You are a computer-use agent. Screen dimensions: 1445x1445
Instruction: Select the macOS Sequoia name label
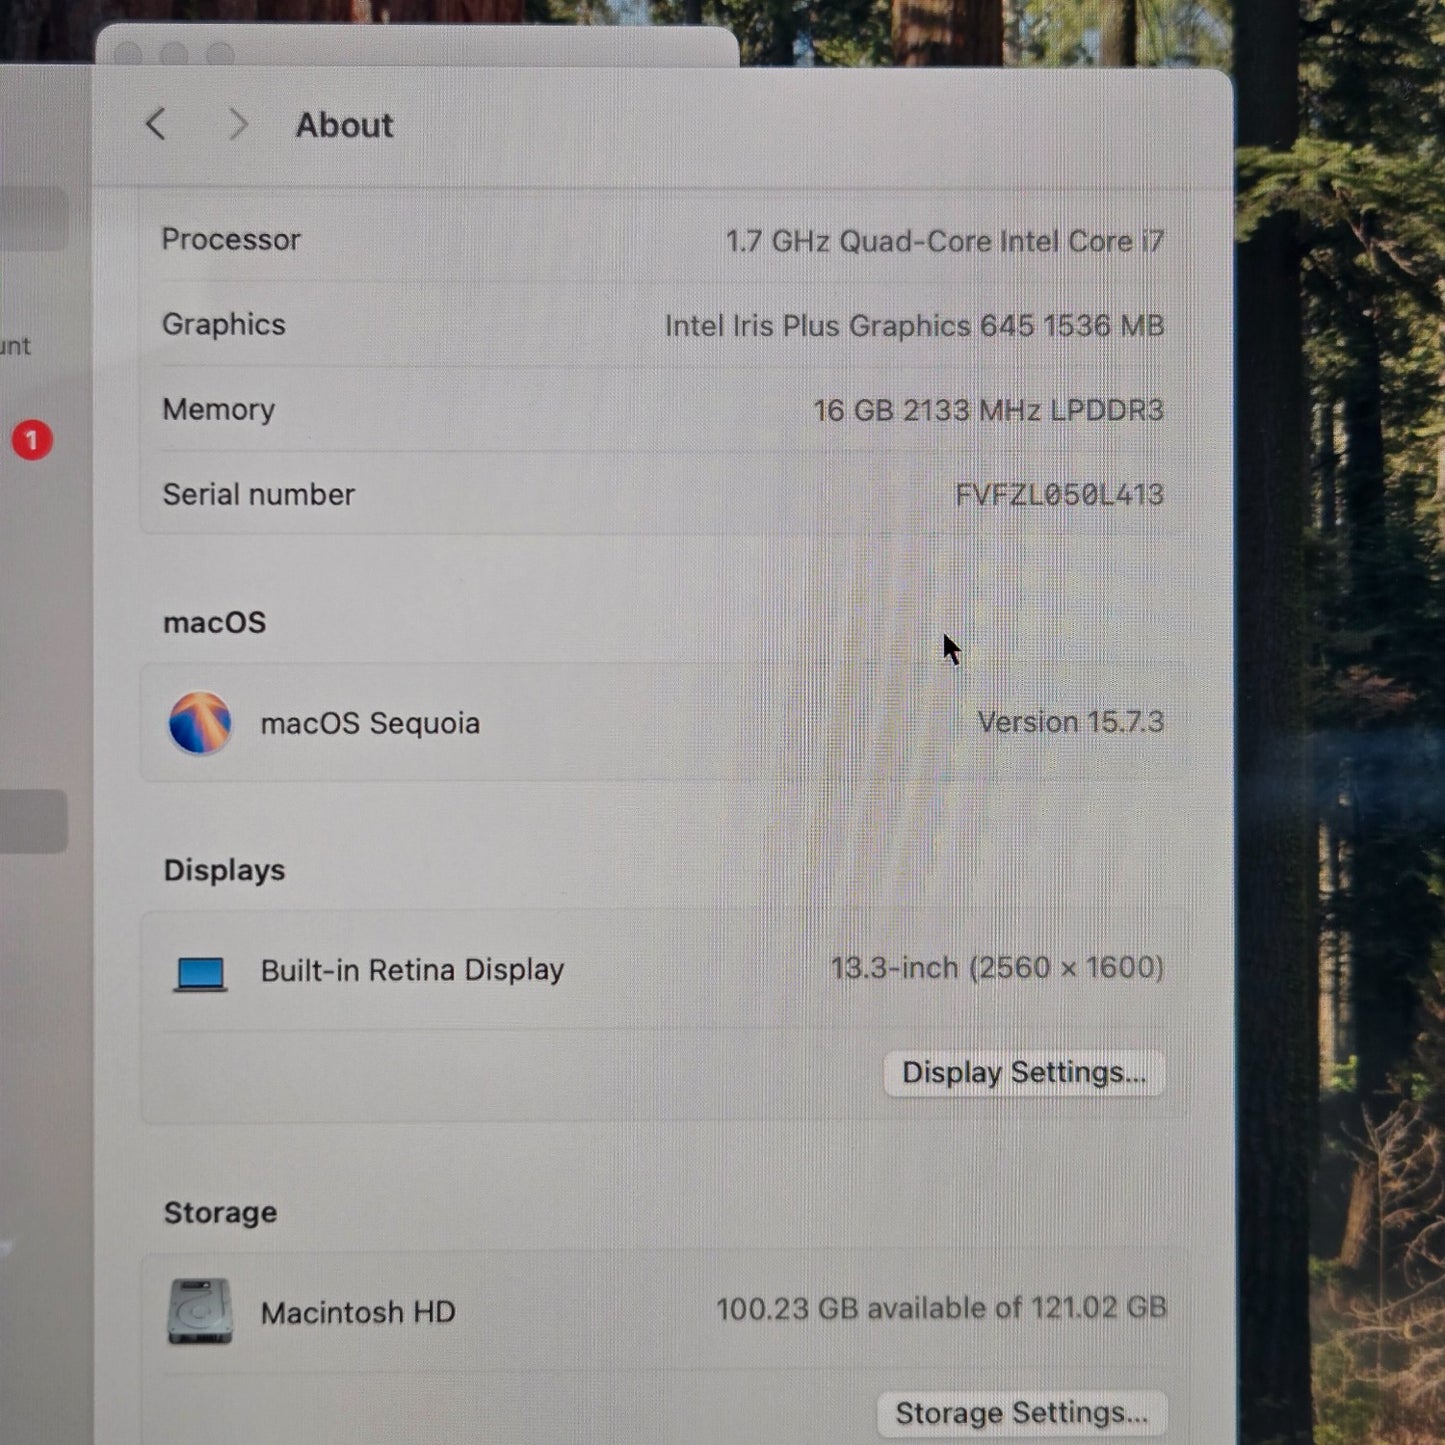pos(370,724)
